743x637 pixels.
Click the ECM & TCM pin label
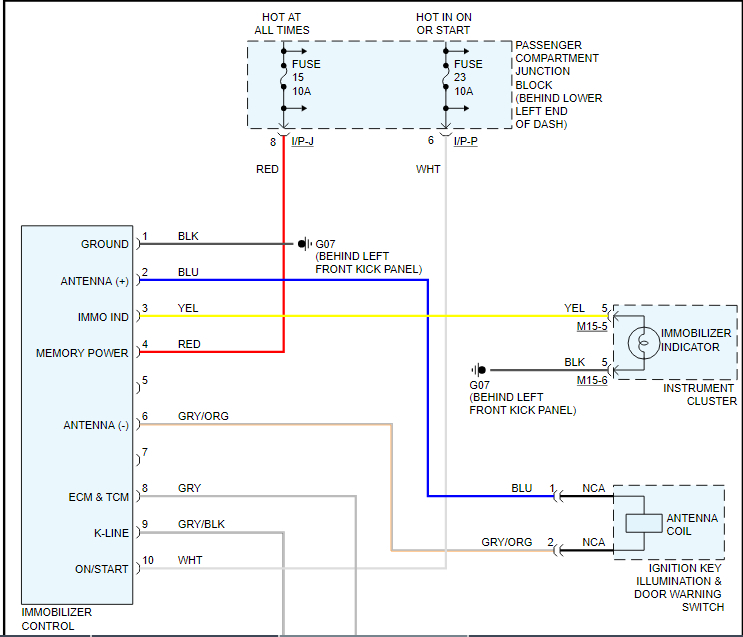click(x=99, y=497)
